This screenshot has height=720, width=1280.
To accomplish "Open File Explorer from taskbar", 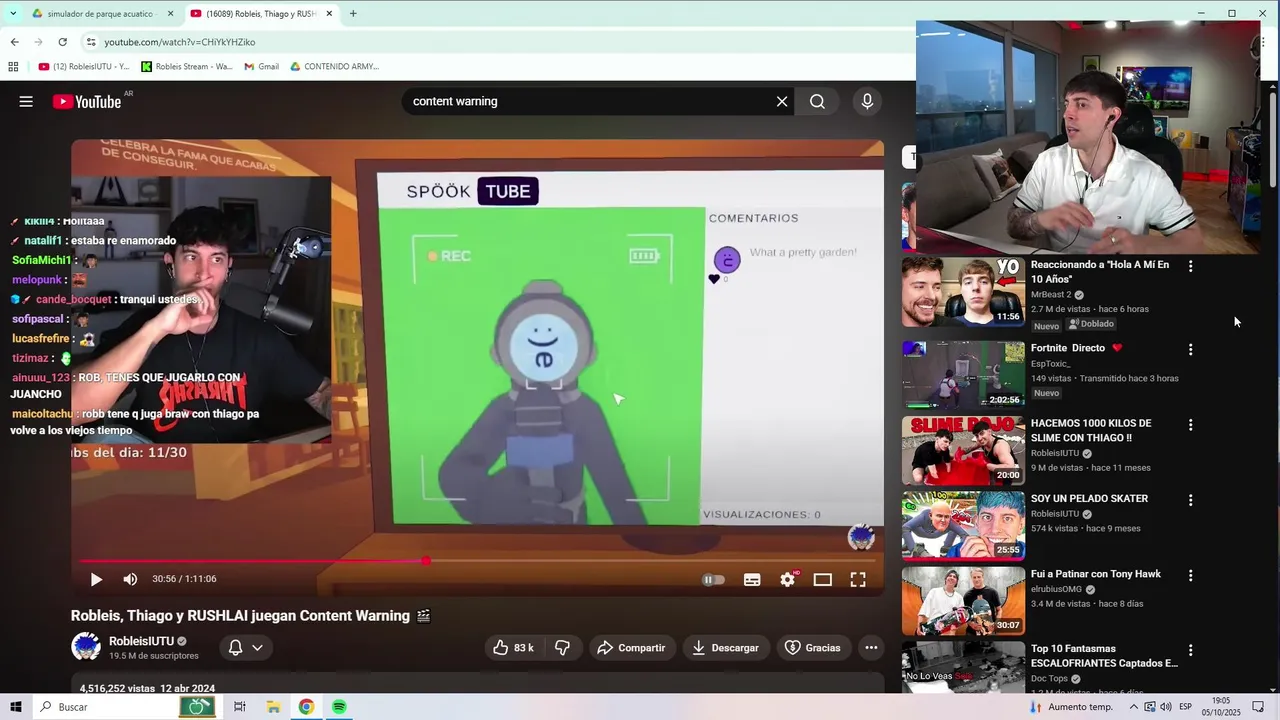I will tap(273, 707).
